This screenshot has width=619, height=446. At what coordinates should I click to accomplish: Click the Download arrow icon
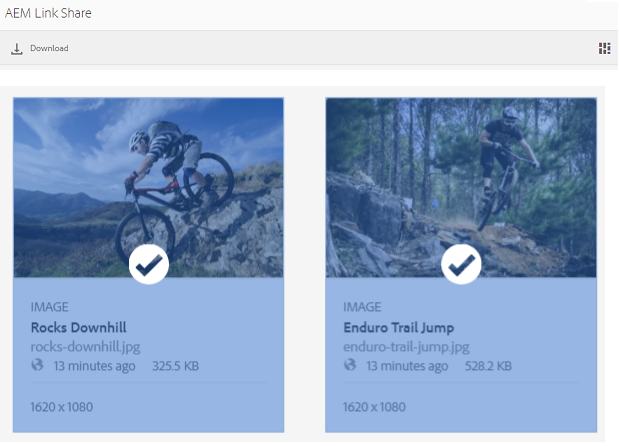[x=17, y=49]
